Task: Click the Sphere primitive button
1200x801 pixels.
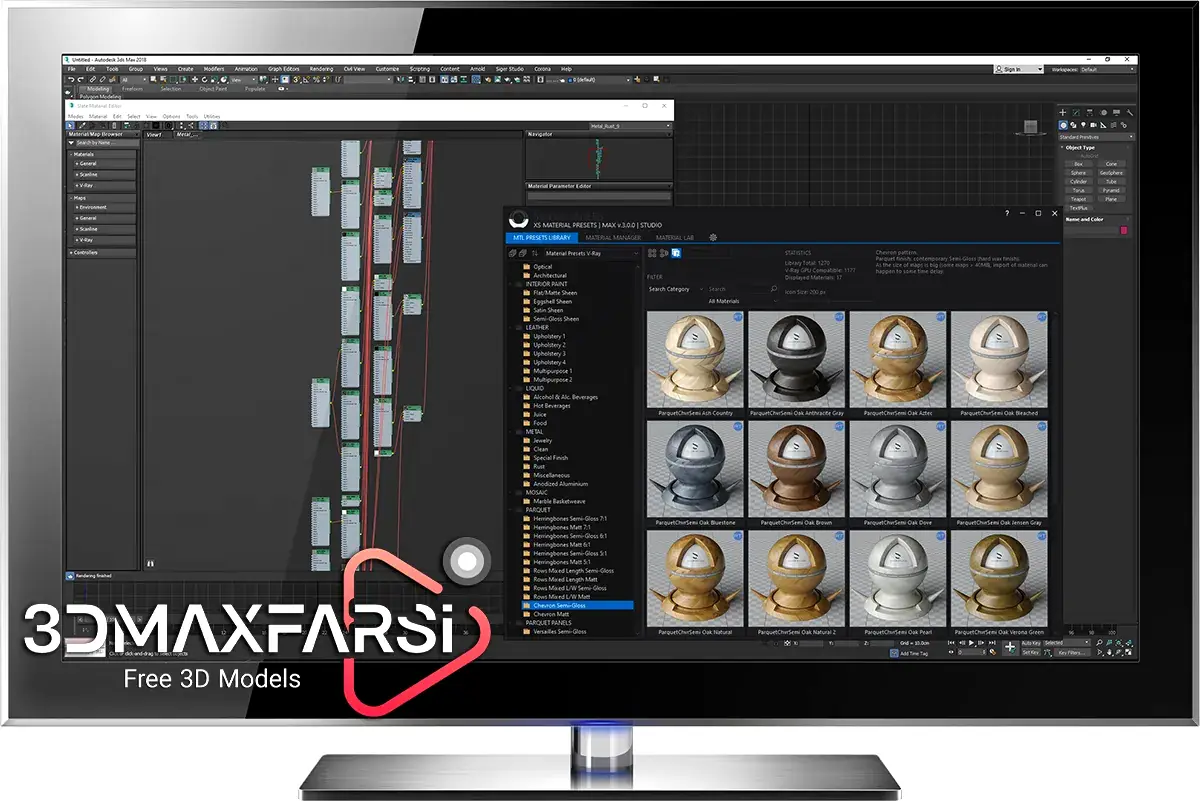Action: click(x=1078, y=173)
